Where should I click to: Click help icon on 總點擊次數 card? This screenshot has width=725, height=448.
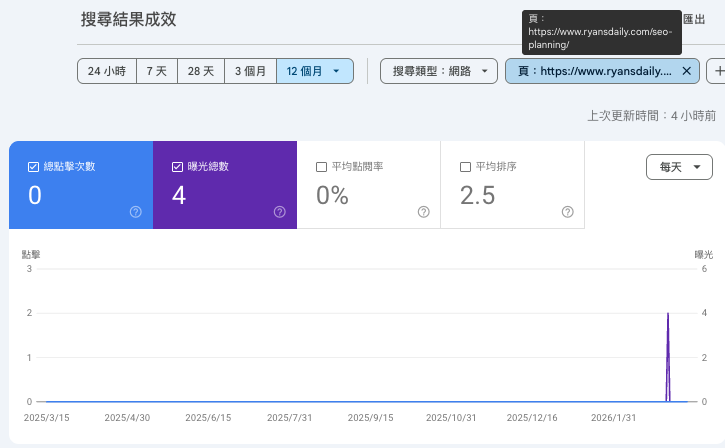click(x=135, y=212)
